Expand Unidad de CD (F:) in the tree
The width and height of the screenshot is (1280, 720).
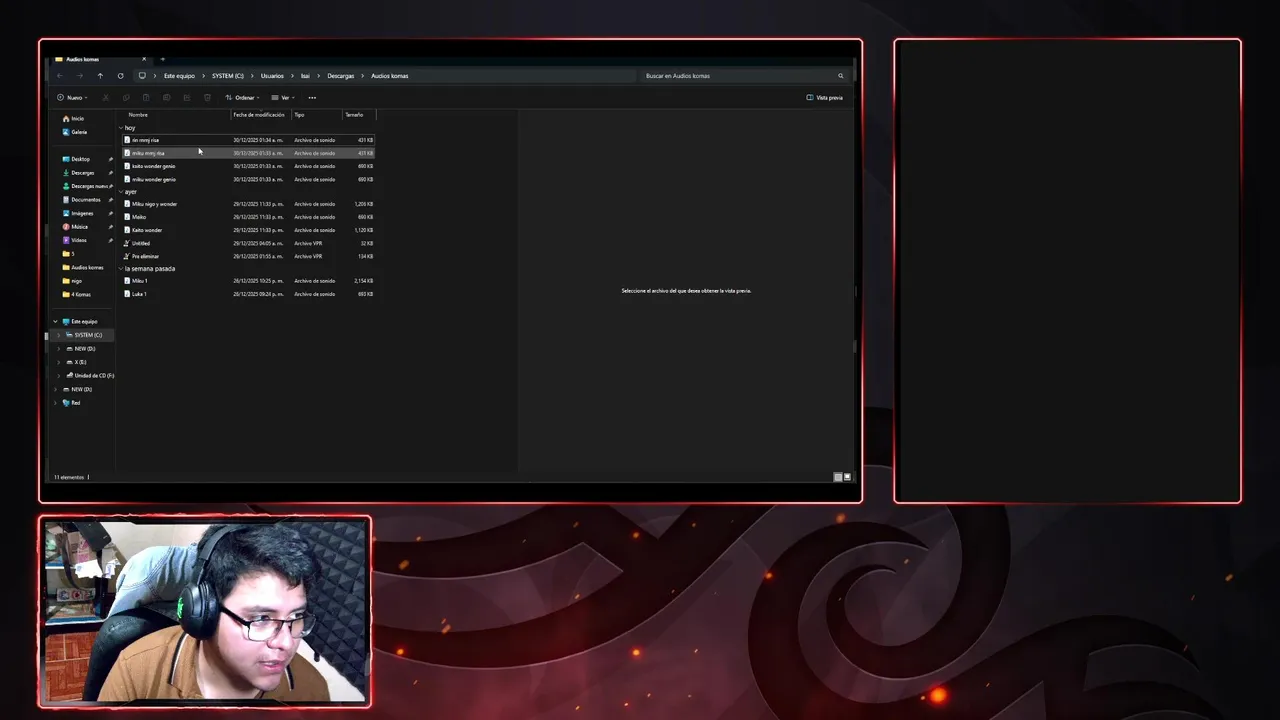point(59,376)
